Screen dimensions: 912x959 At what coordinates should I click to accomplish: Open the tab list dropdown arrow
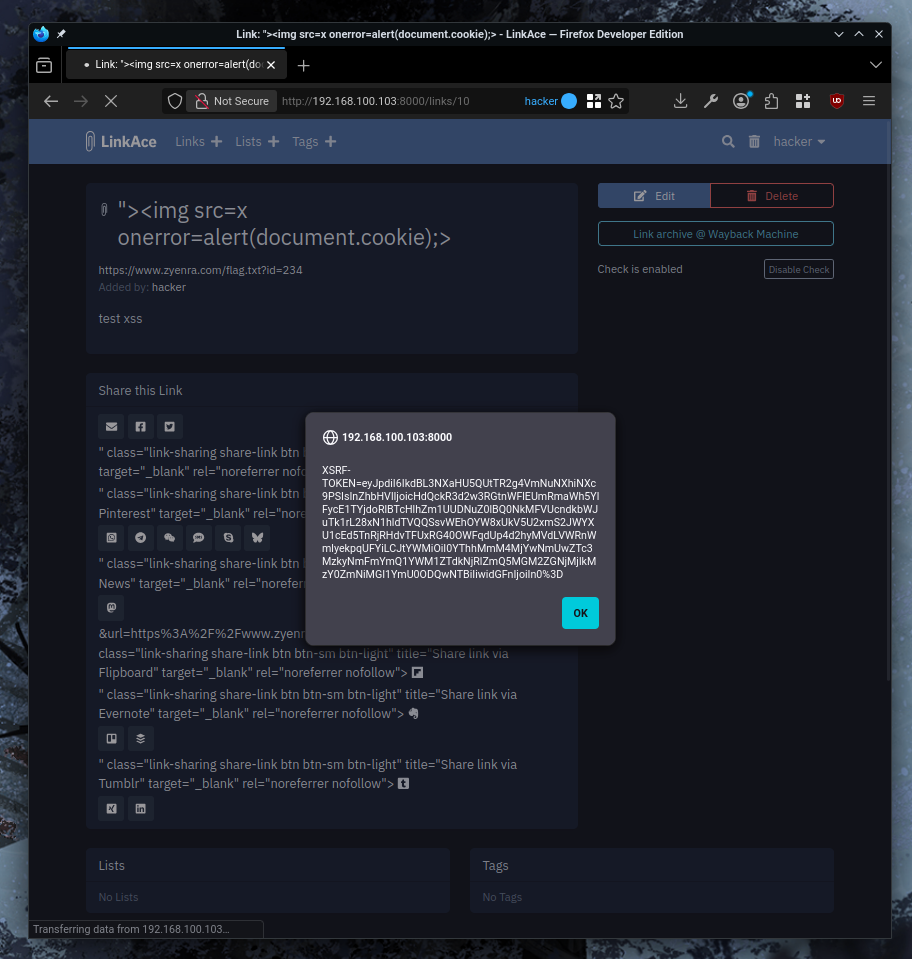coord(877,64)
